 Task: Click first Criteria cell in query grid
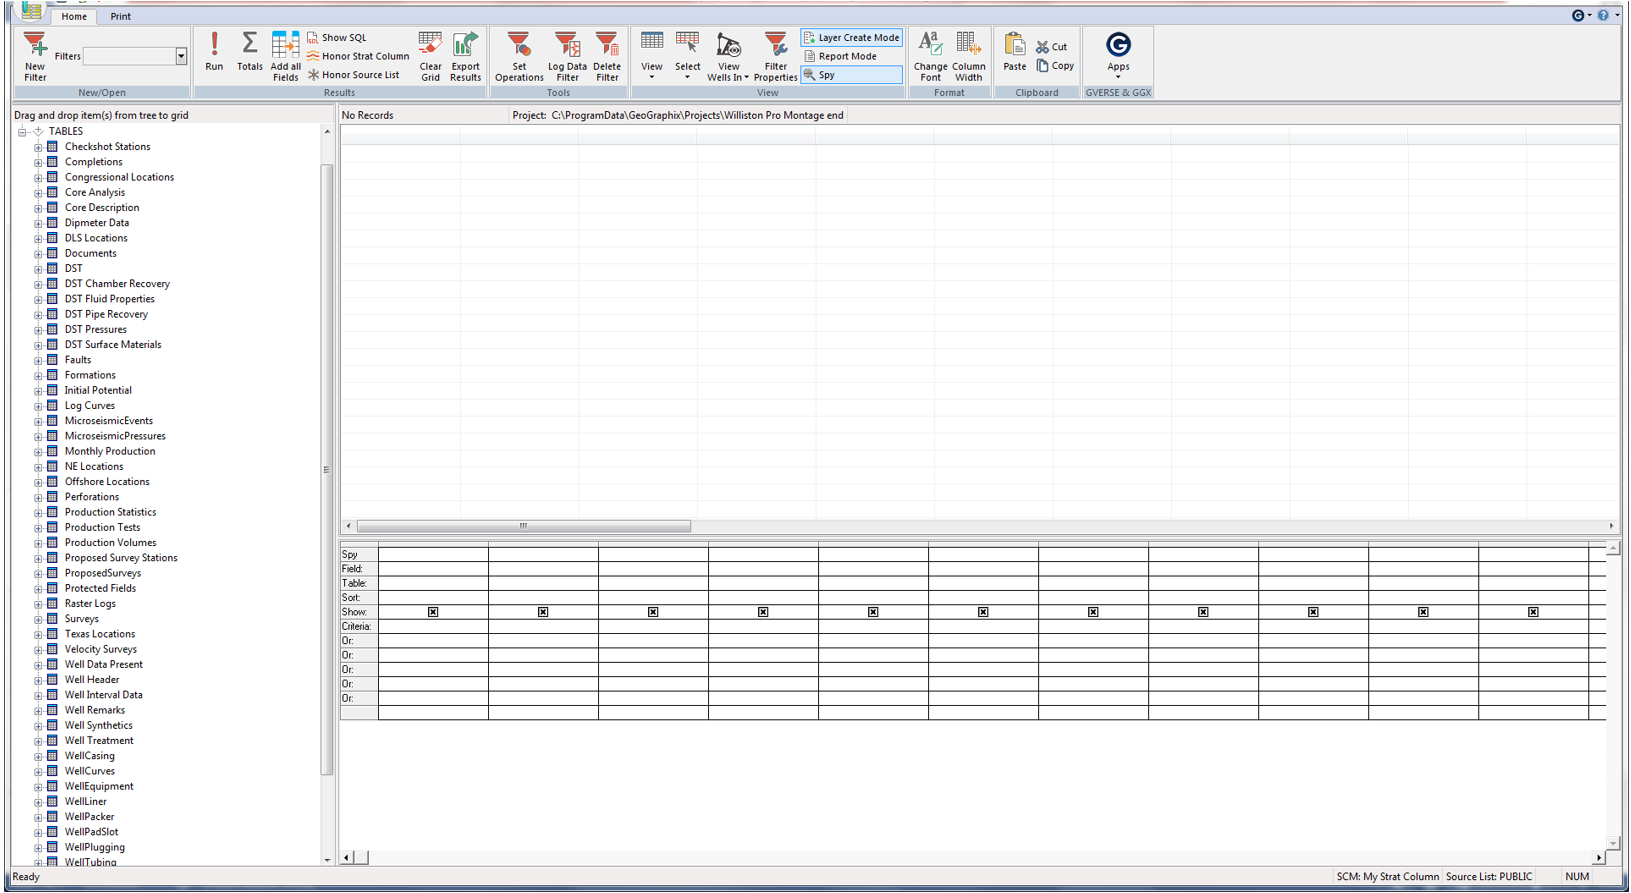click(433, 627)
